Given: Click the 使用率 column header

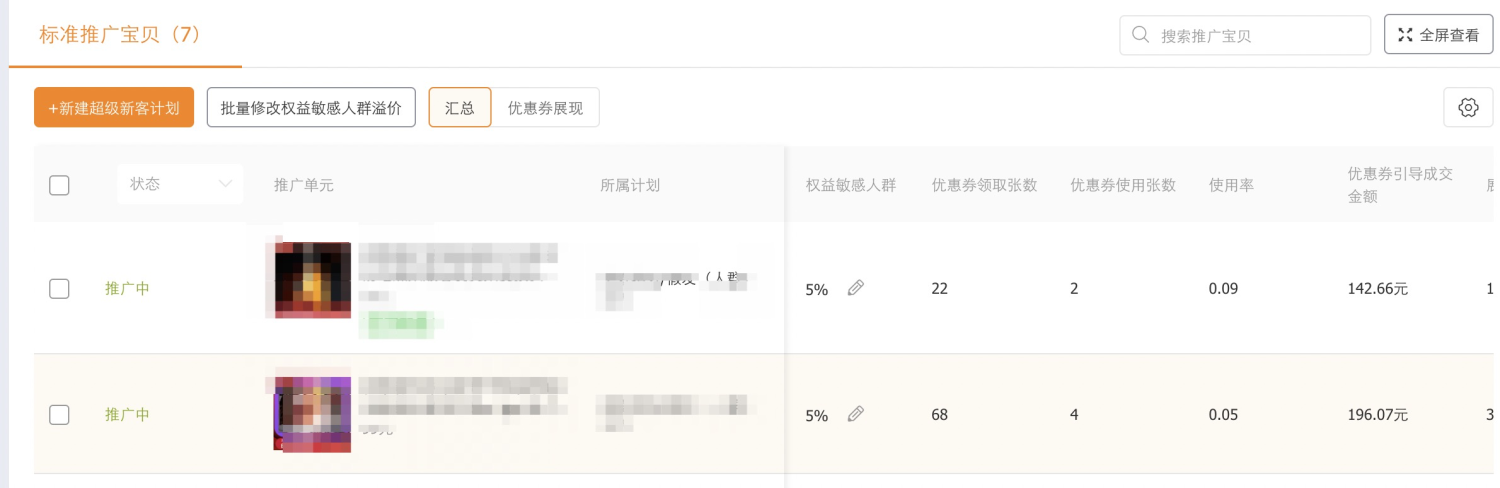Looking at the screenshot, I should (x=1231, y=185).
